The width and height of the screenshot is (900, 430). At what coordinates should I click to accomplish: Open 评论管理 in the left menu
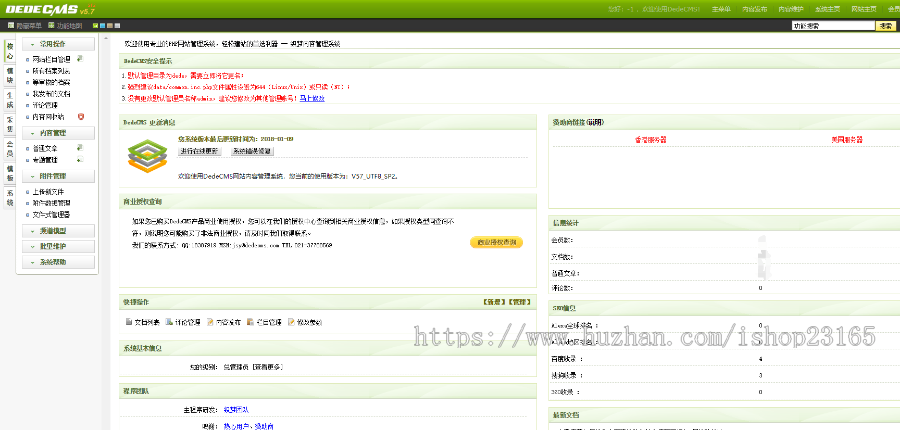coord(45,106)
